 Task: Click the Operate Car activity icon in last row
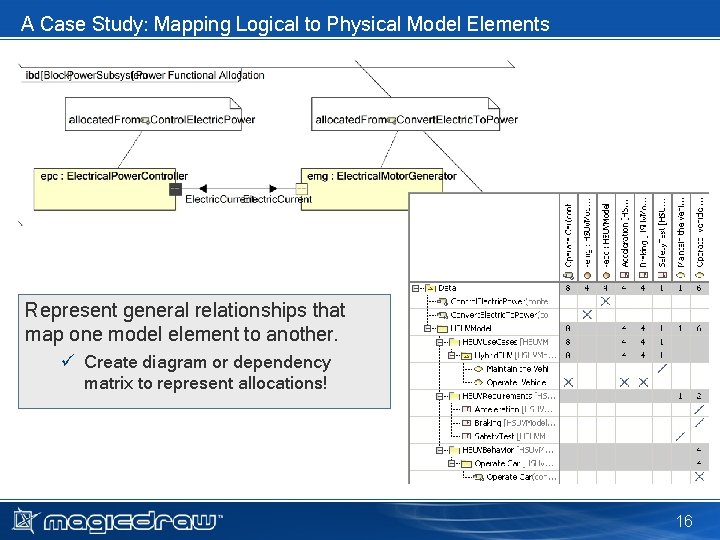478,477
